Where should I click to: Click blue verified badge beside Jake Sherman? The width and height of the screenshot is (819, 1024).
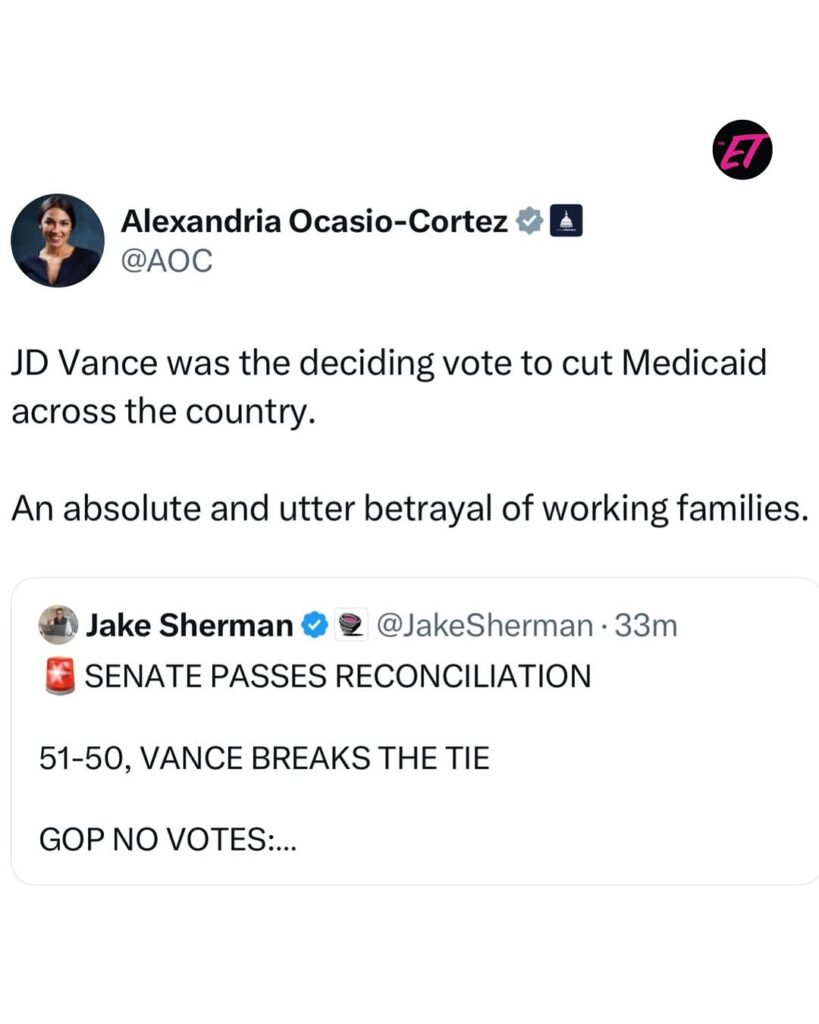click(314, 626)
